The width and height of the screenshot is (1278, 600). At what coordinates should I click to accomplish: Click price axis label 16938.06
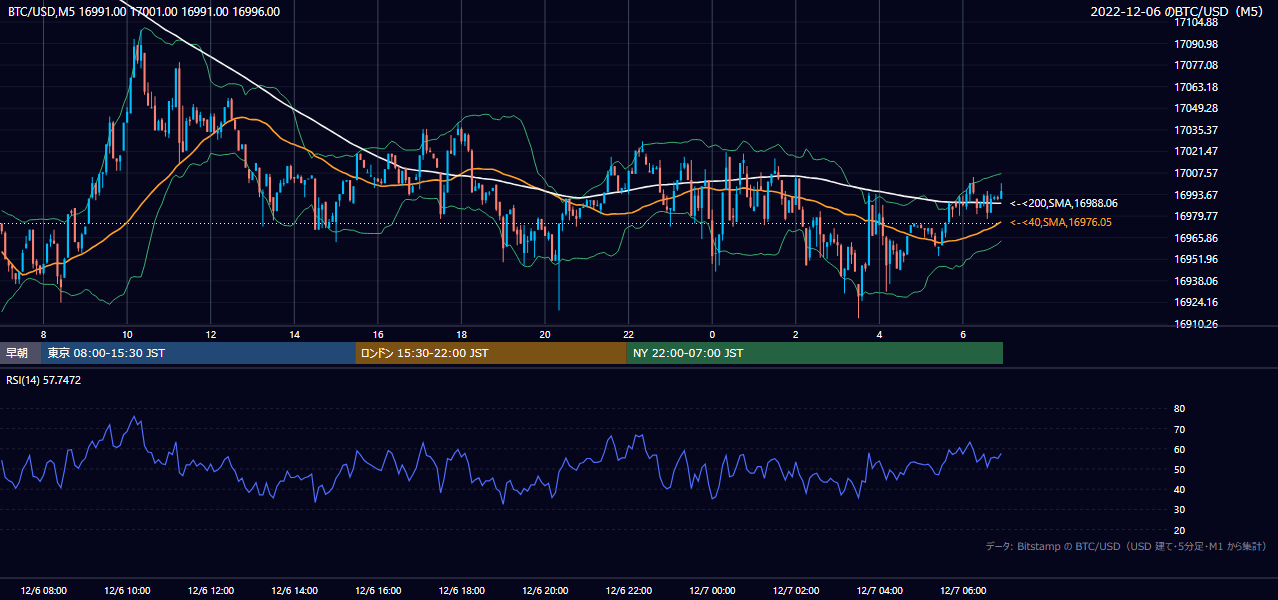click(x=1195, y=281)
